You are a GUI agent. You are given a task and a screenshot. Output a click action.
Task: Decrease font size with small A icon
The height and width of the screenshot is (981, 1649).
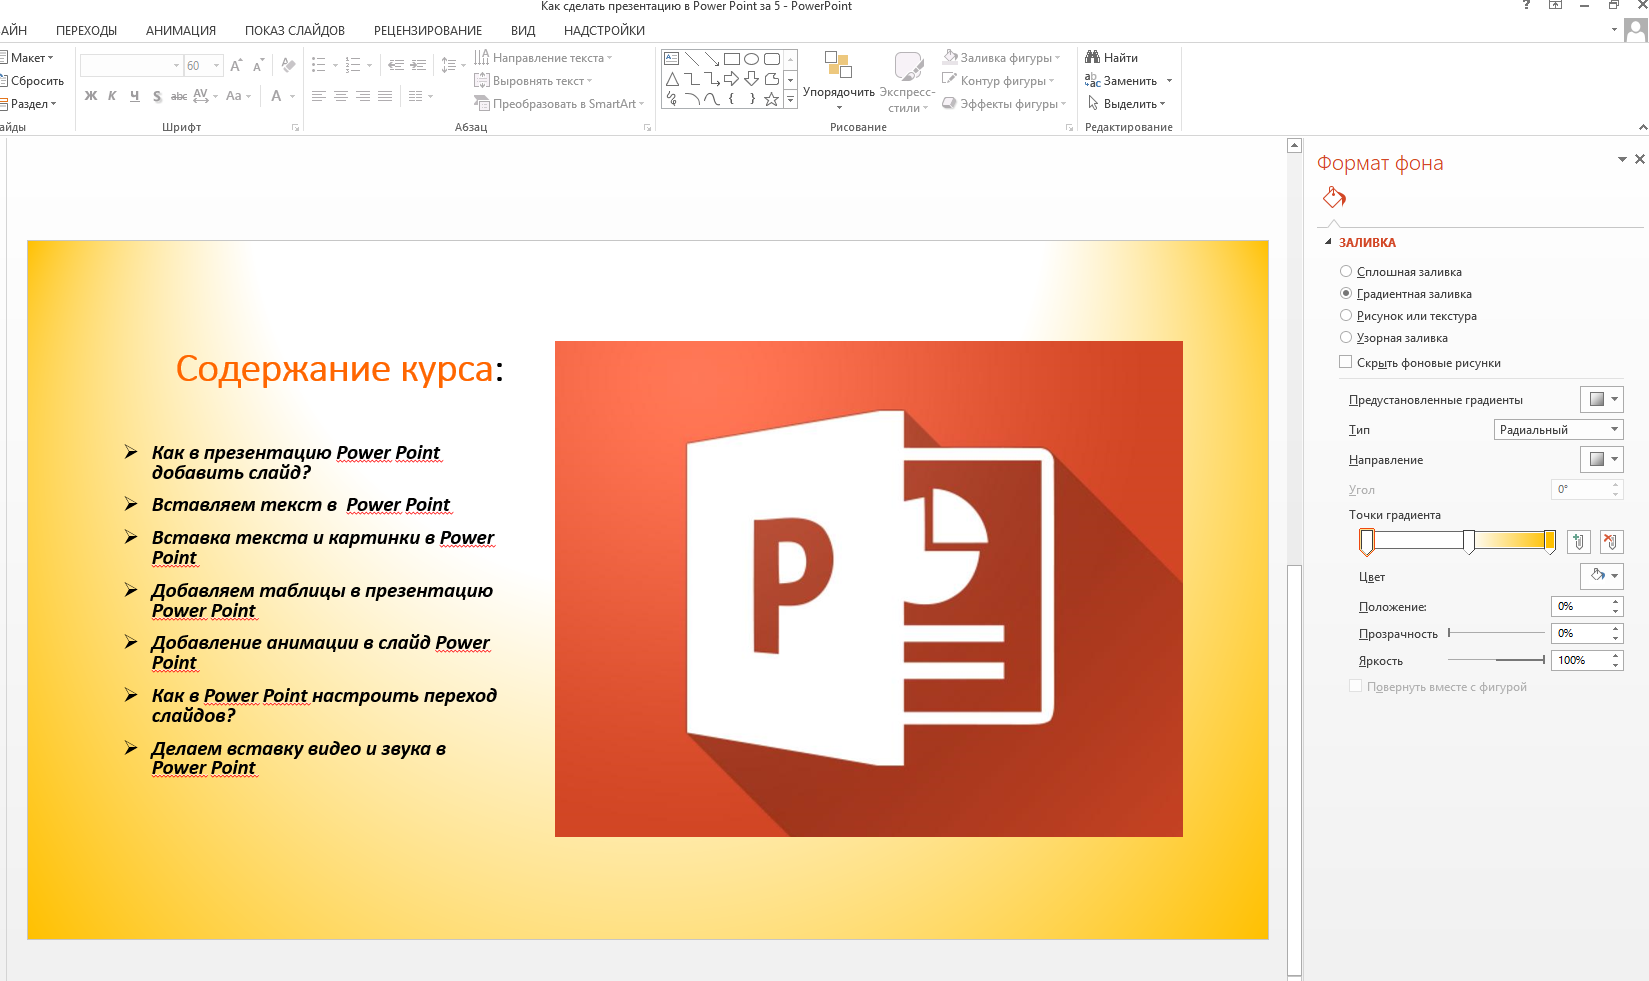[258, 66]
